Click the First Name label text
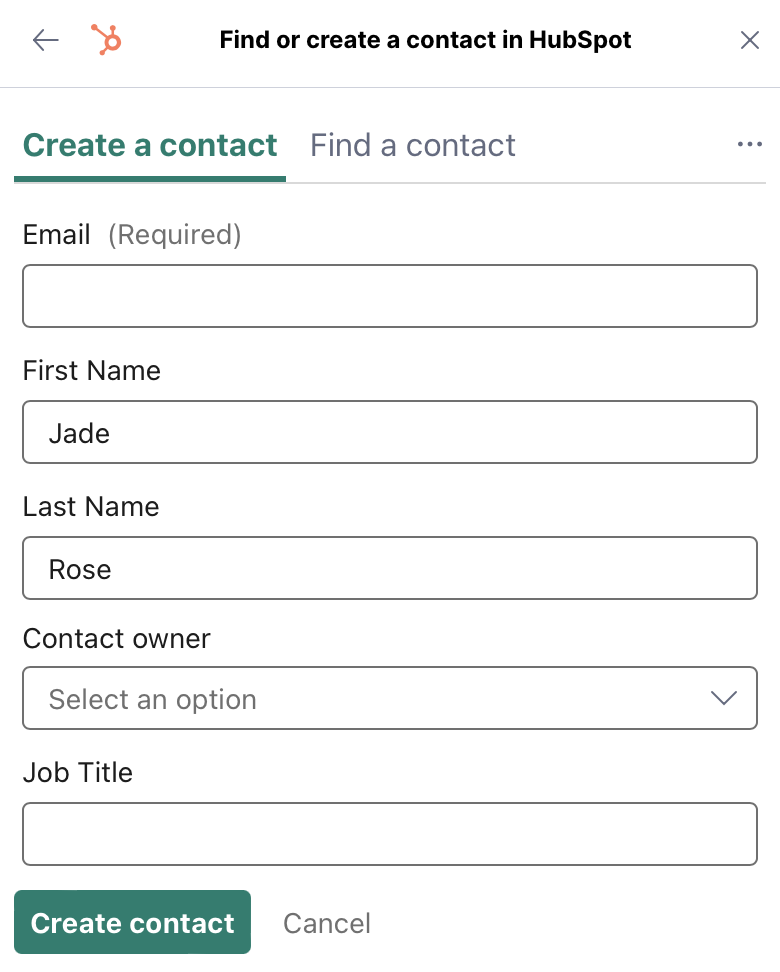The width and height of the screenshot is (780, 972). [x=92, y=371]
